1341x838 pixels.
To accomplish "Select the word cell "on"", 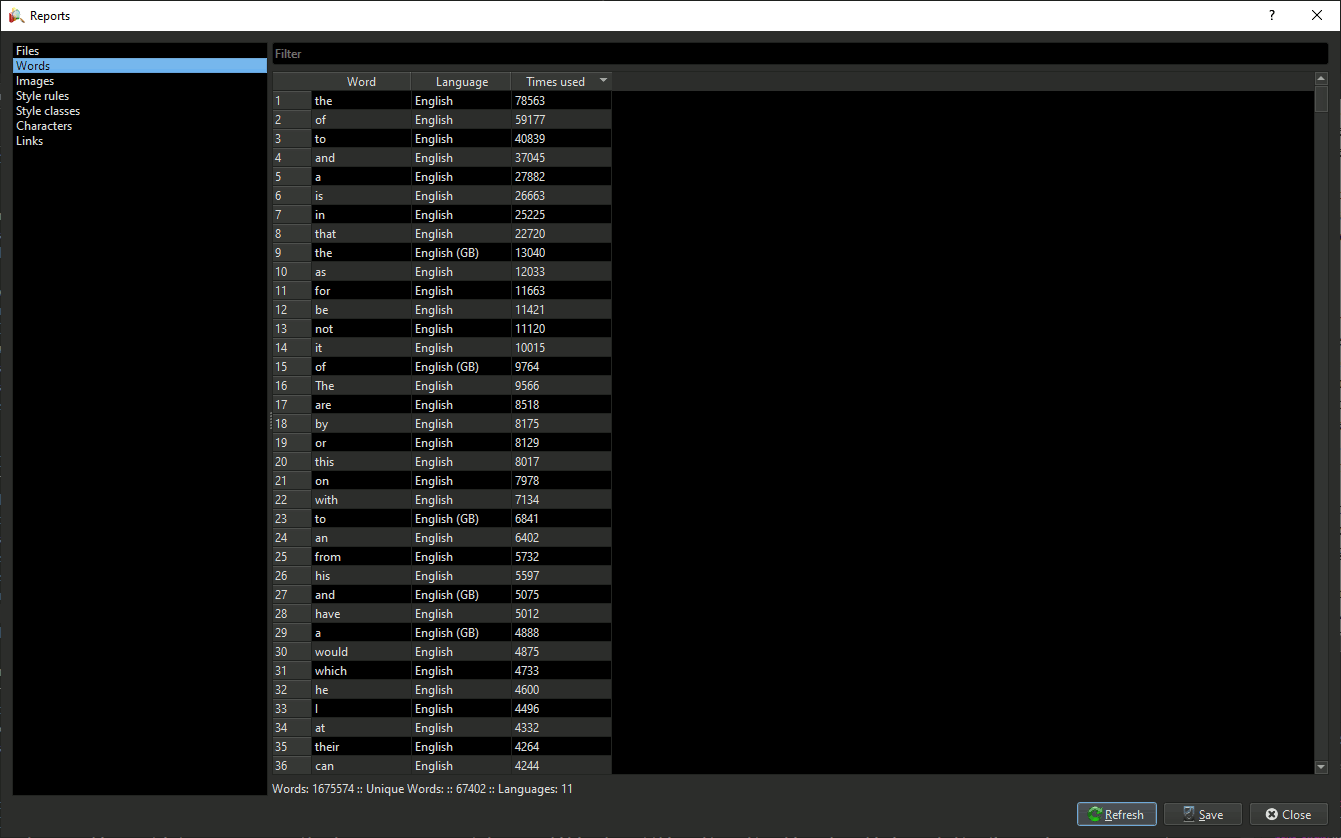I will pyautogui.click(x=361, y=481).
